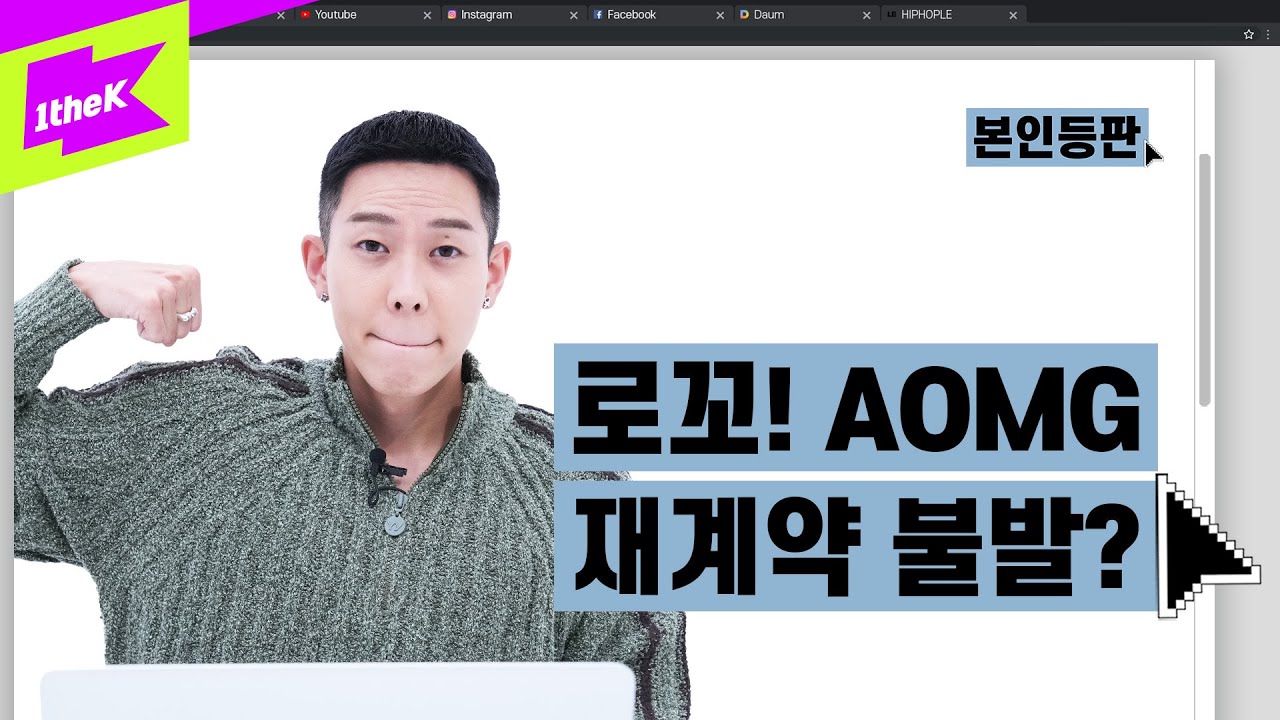The image size is (1280, 720).
Task: Open the browser three-dot menu
Action: 1268,34
